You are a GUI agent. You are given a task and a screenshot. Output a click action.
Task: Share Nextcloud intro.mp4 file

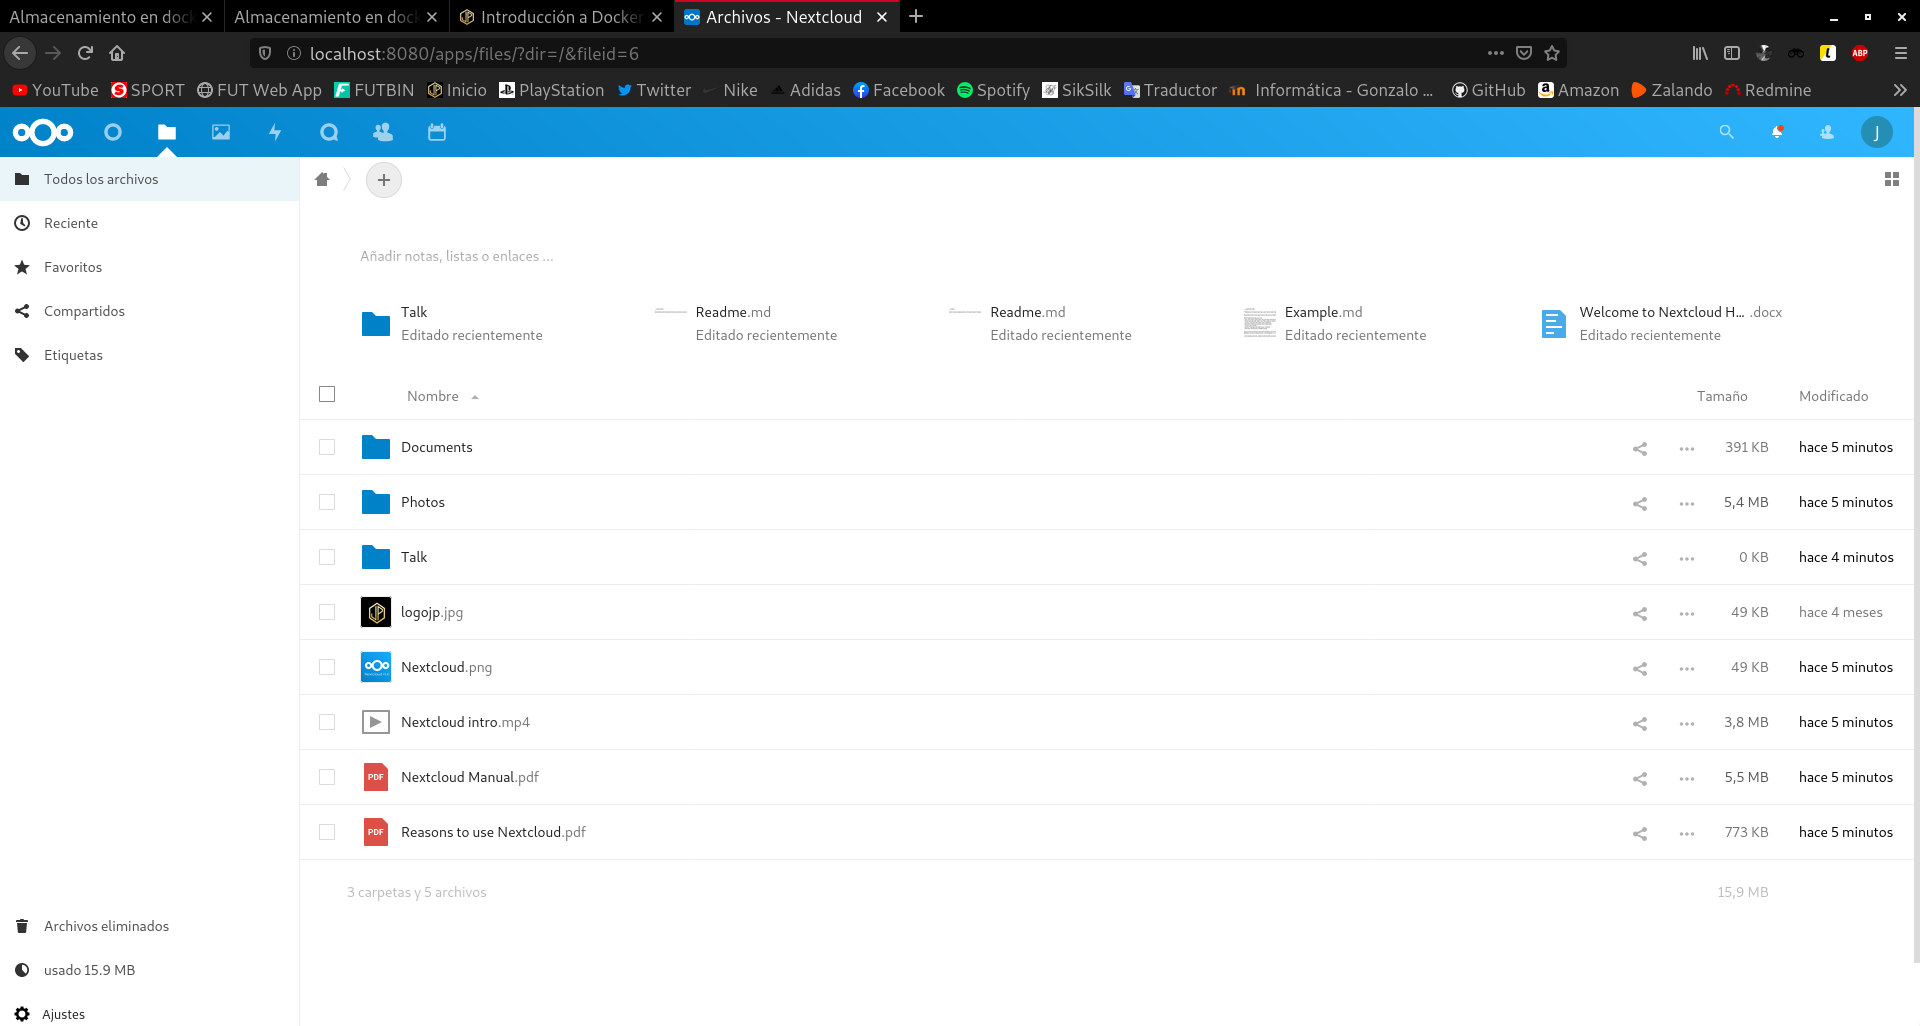tap(1640, 723)
